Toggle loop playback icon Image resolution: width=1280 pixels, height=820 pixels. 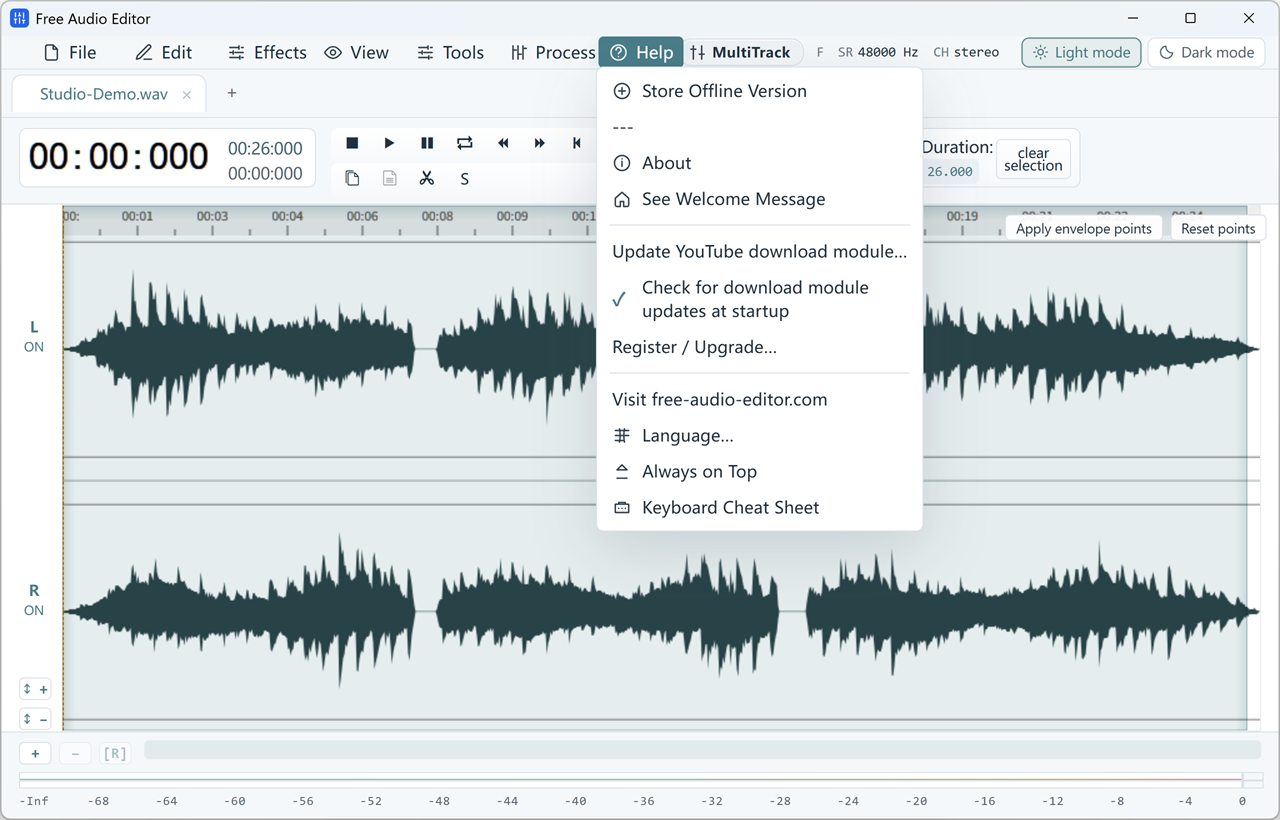click(465, 143)
